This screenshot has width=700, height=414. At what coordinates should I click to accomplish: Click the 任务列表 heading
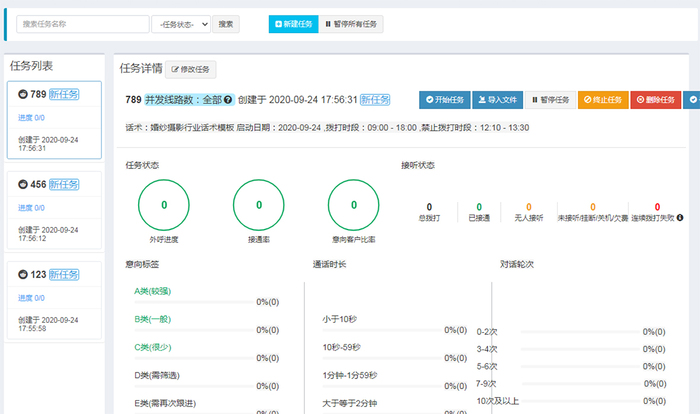pos(31,66)
